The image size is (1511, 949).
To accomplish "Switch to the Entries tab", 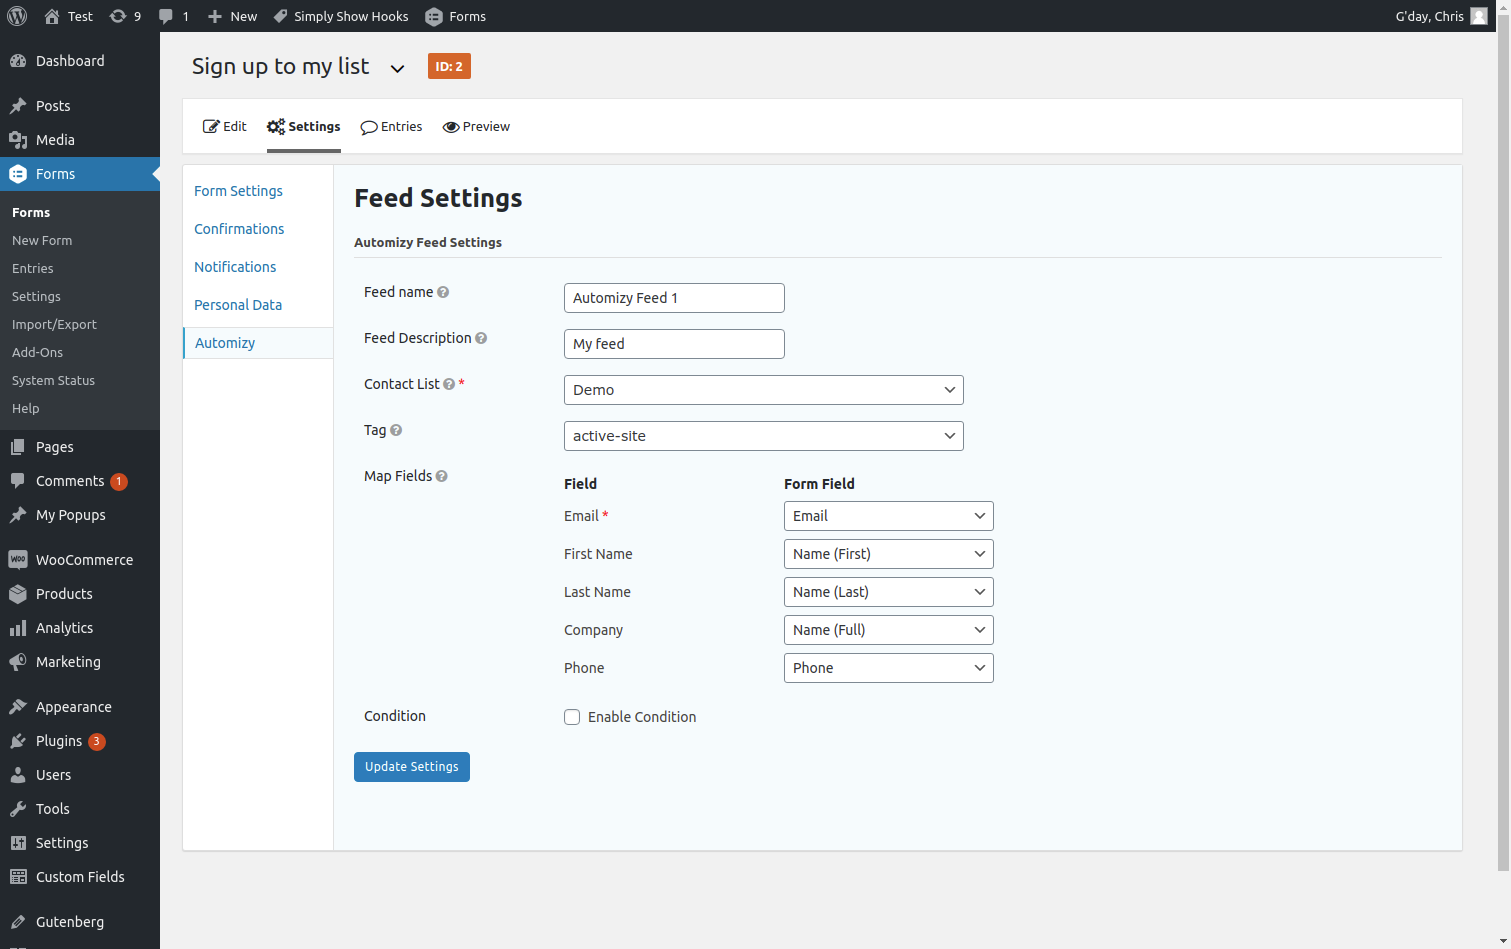I will pyautogui.click(x=392, y=127).
